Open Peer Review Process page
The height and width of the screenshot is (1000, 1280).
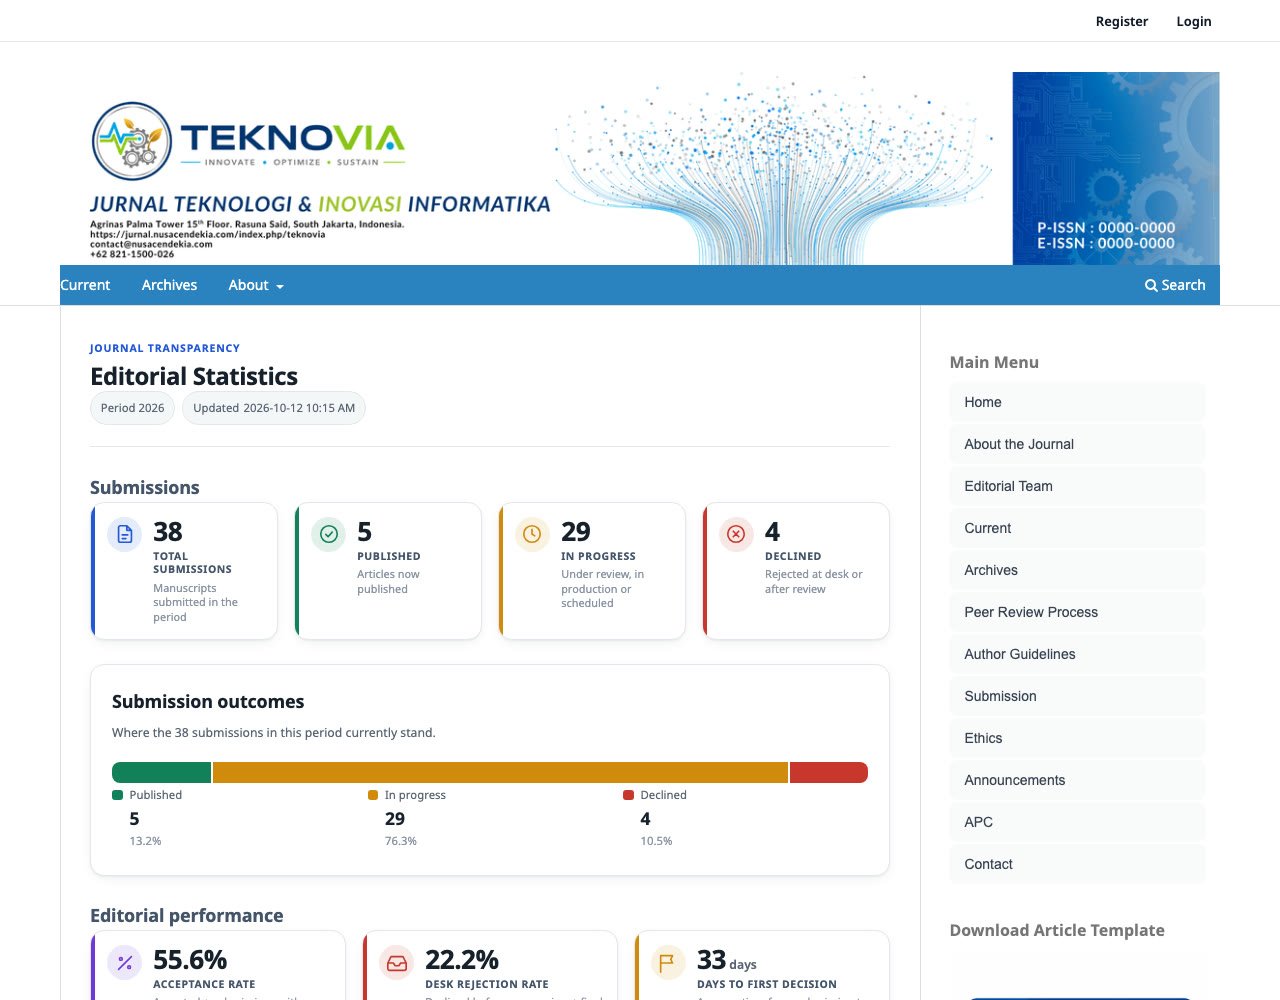coord(1077,612)
